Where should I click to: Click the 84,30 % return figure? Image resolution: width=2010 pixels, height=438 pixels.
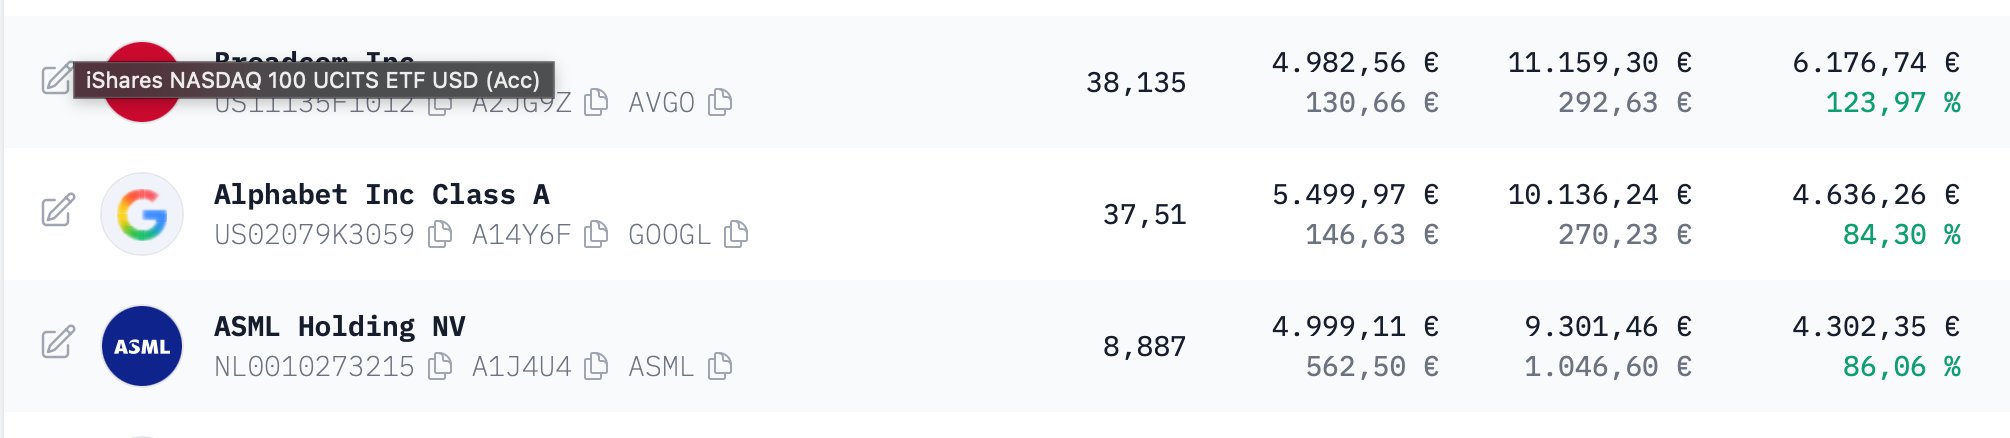click(1900, 234)
